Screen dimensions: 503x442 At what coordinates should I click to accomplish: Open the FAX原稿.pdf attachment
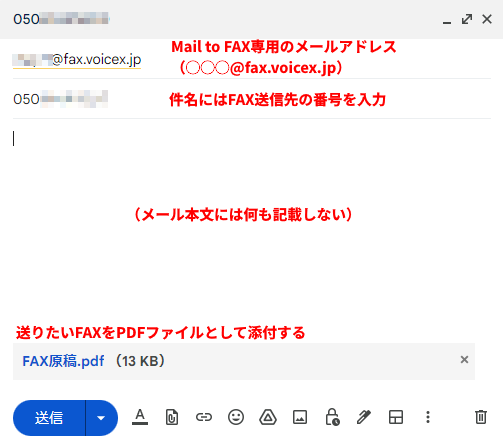(x=63, y=361)
